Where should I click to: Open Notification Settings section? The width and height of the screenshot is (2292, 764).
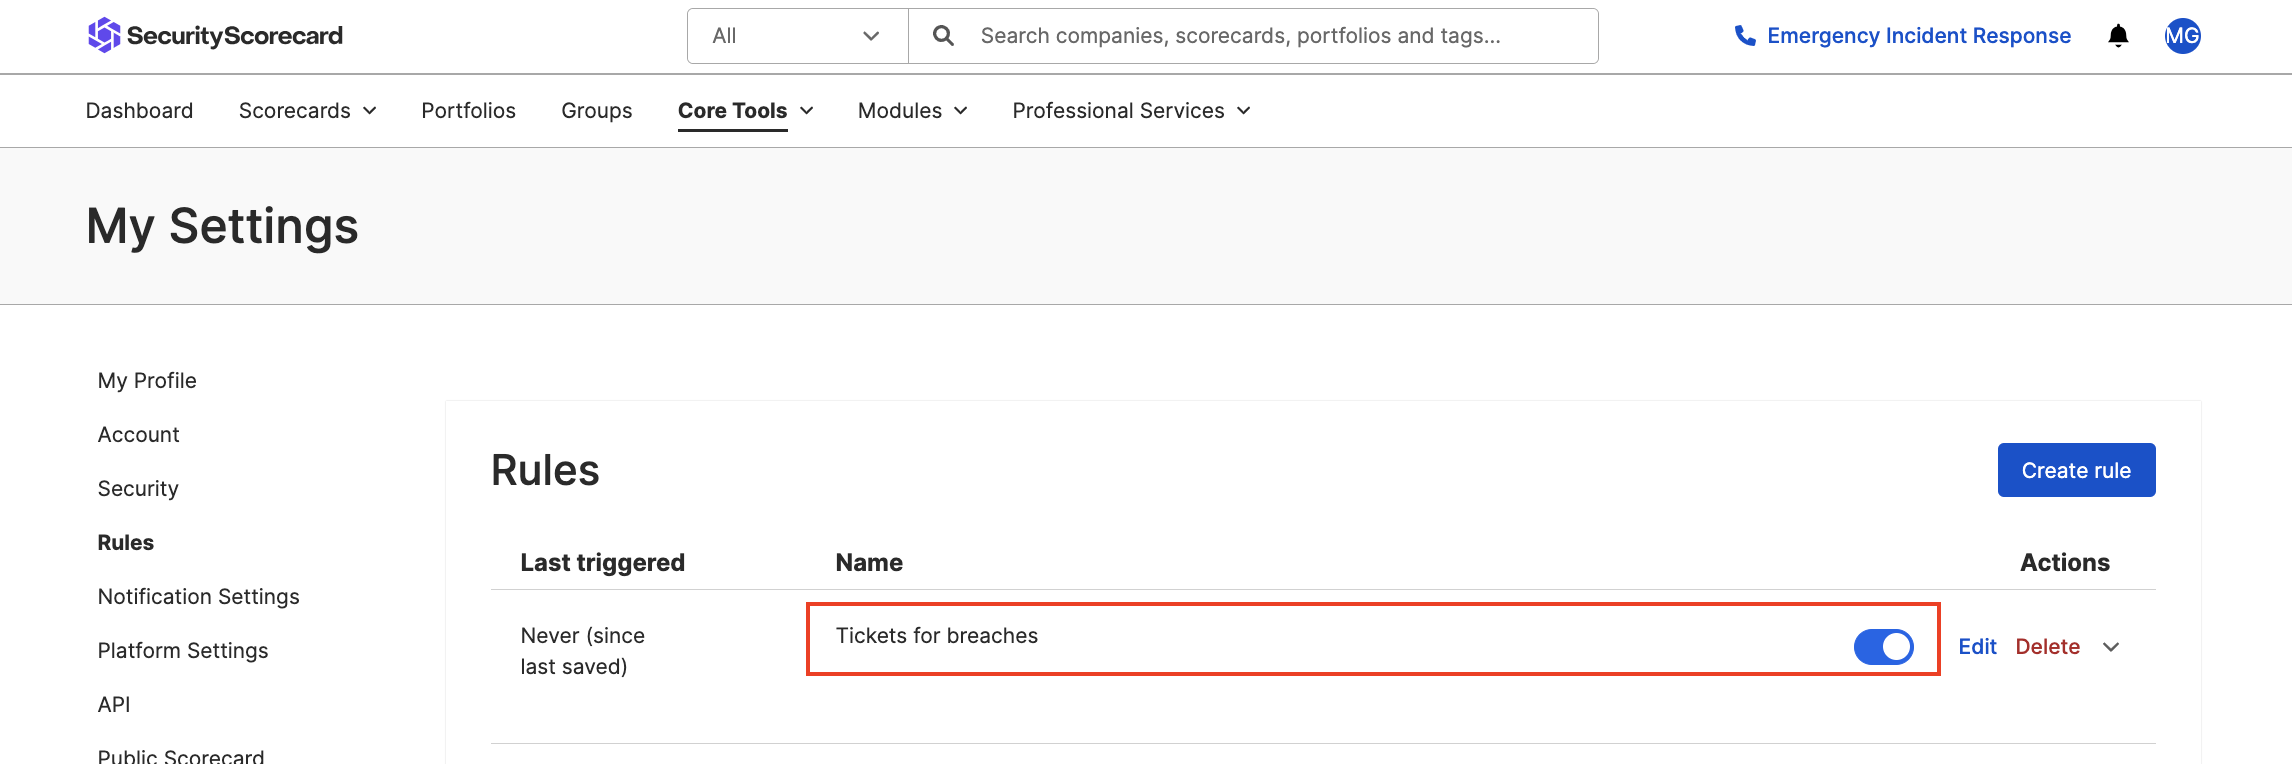199,597
